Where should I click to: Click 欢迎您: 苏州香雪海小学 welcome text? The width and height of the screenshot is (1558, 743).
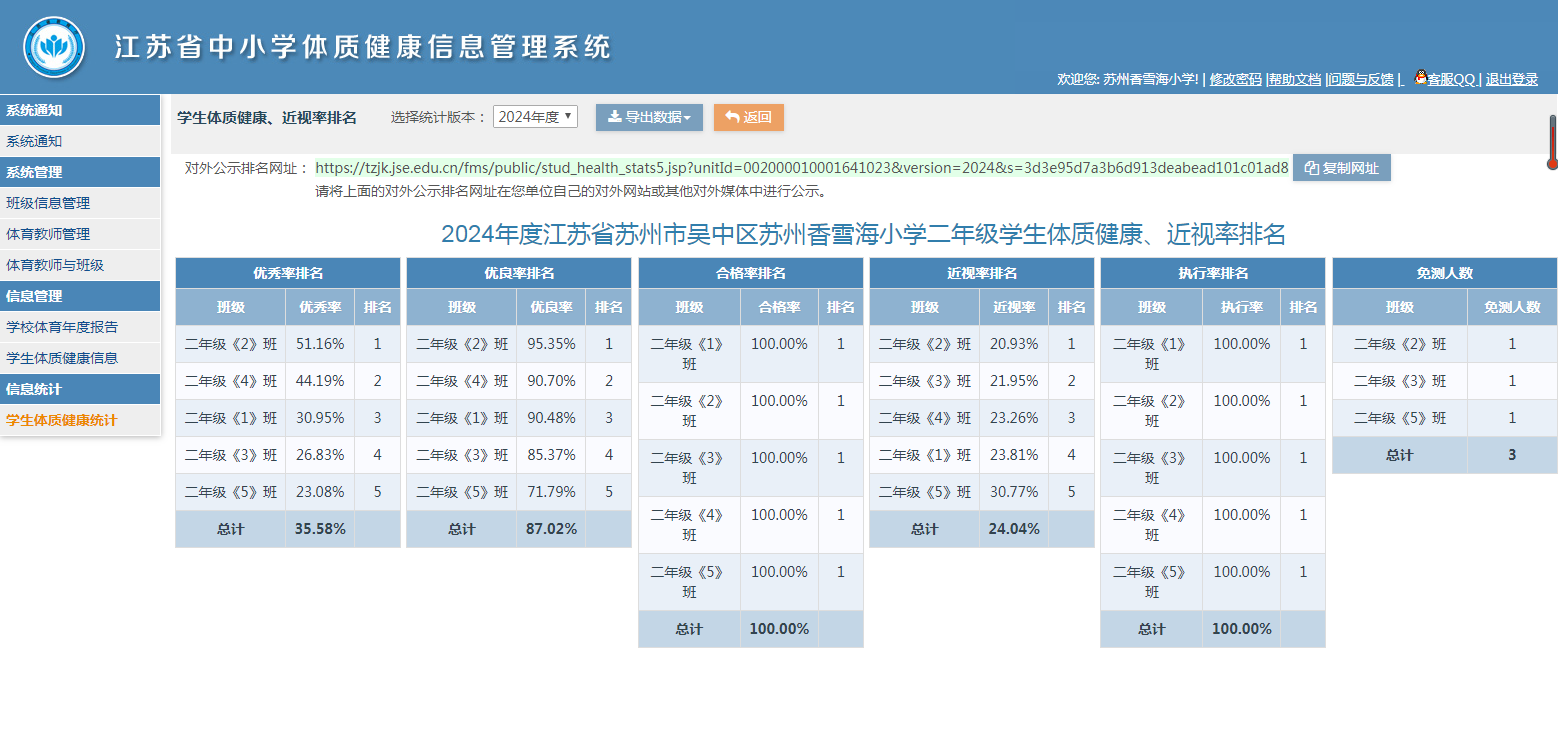[1128, 80]
